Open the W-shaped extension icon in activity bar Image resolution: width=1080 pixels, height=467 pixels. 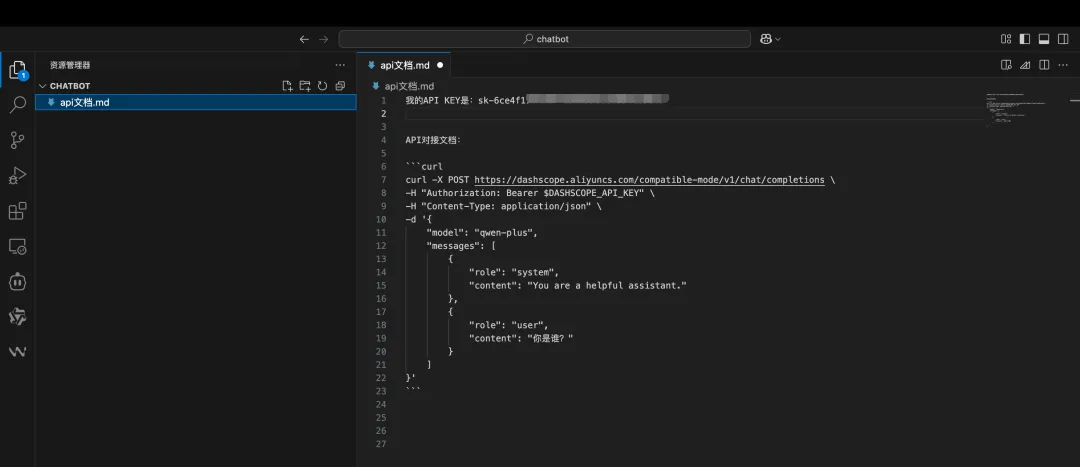tap(17, 351)
